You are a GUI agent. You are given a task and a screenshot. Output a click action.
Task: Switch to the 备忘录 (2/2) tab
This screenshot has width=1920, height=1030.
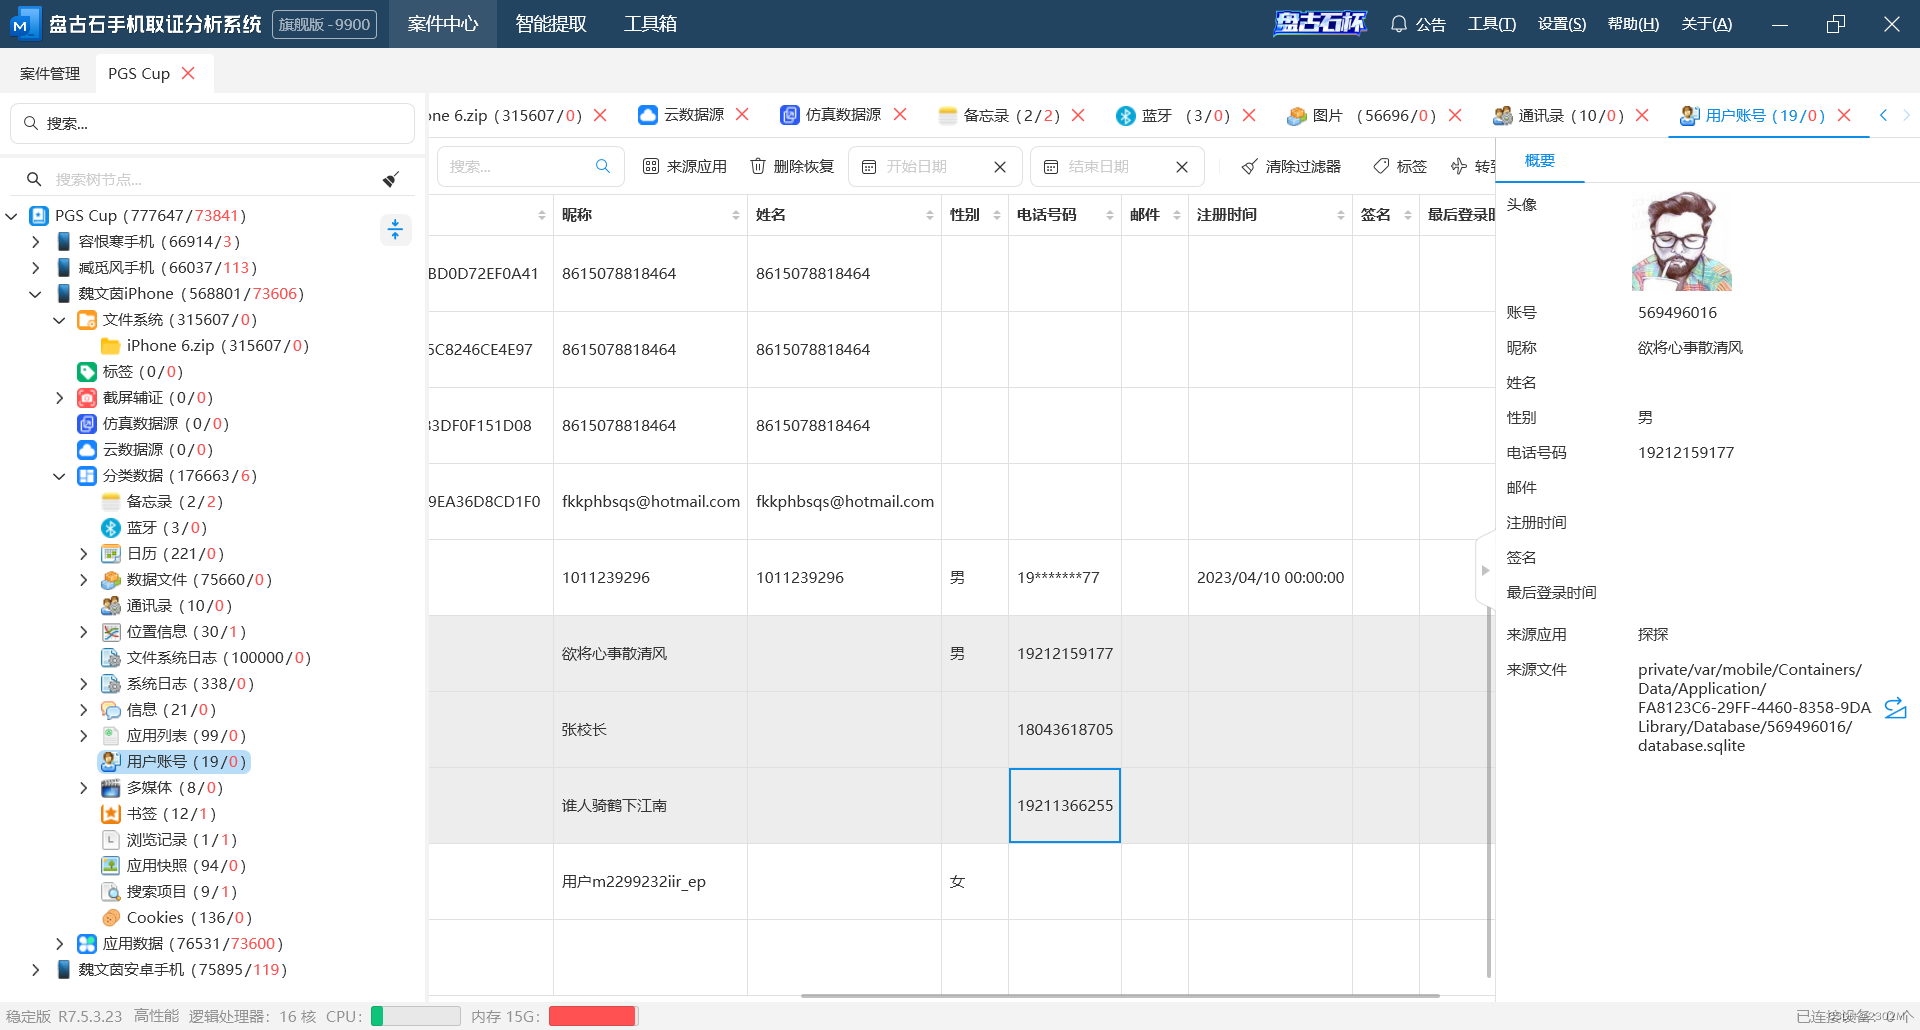click(1010, 115)
